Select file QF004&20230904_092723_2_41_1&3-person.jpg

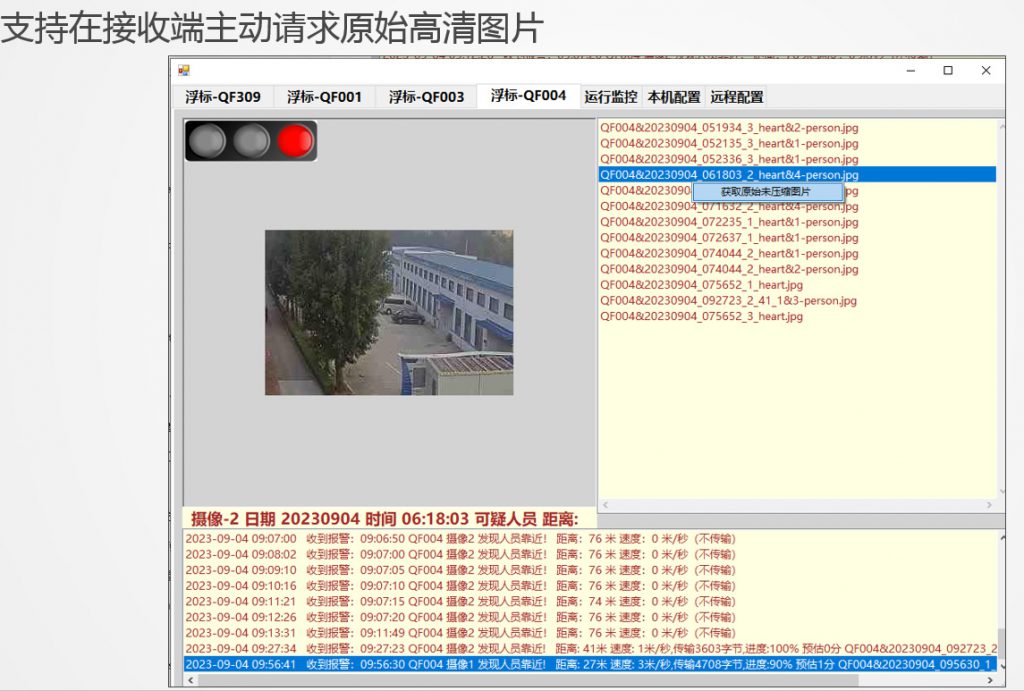[x=727, y=301]
